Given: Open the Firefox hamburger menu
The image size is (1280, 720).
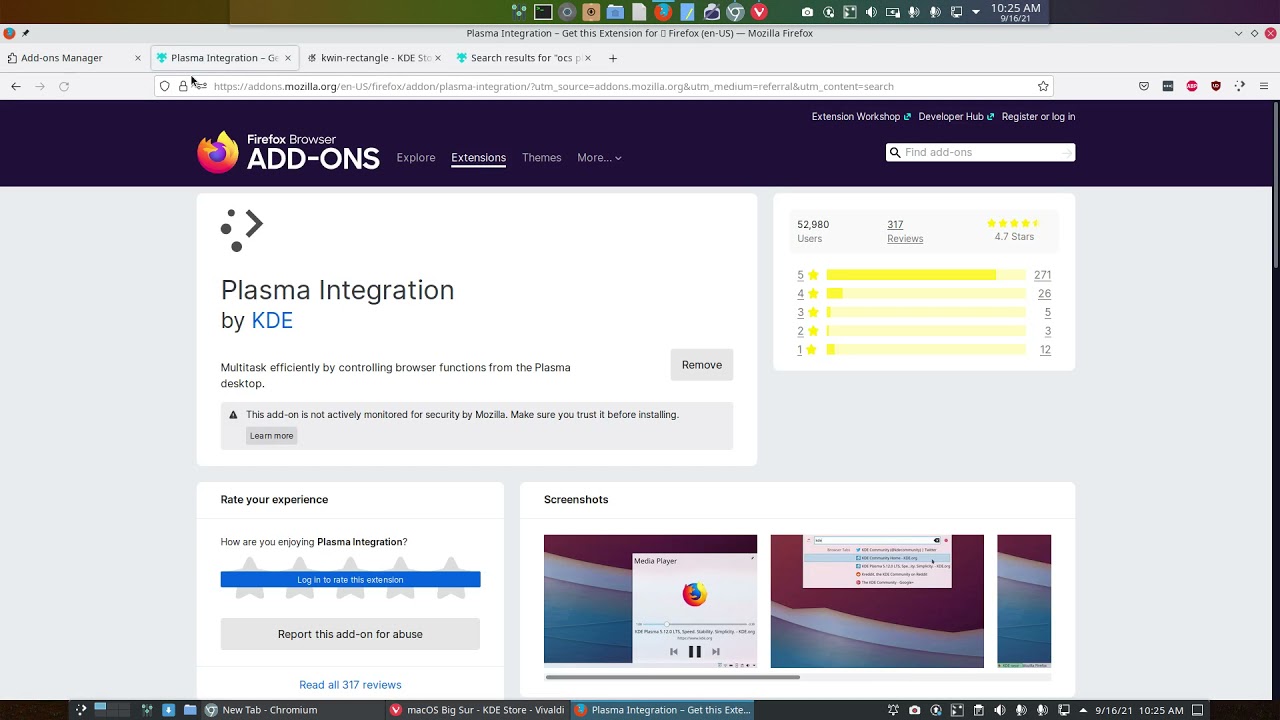Looking at the screenshot, I should tap(1264, 86).
